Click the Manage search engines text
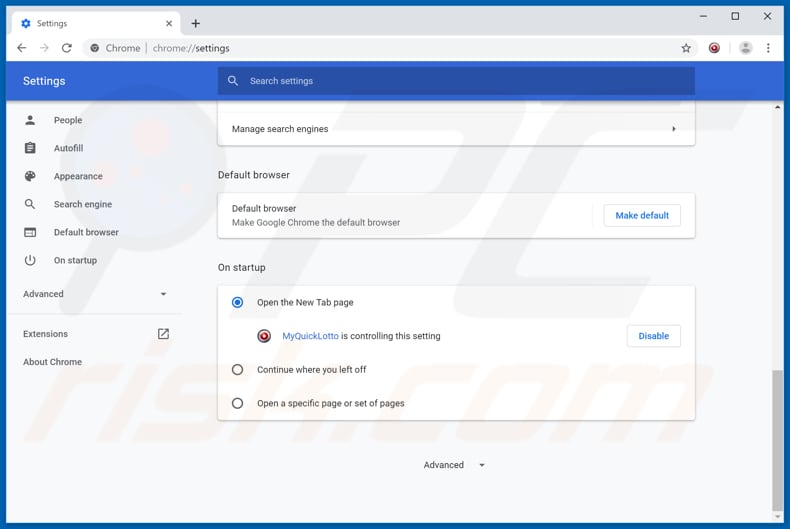Image resolution: width=790 pixels, height=529 pixels. click(x=280, y=129)
